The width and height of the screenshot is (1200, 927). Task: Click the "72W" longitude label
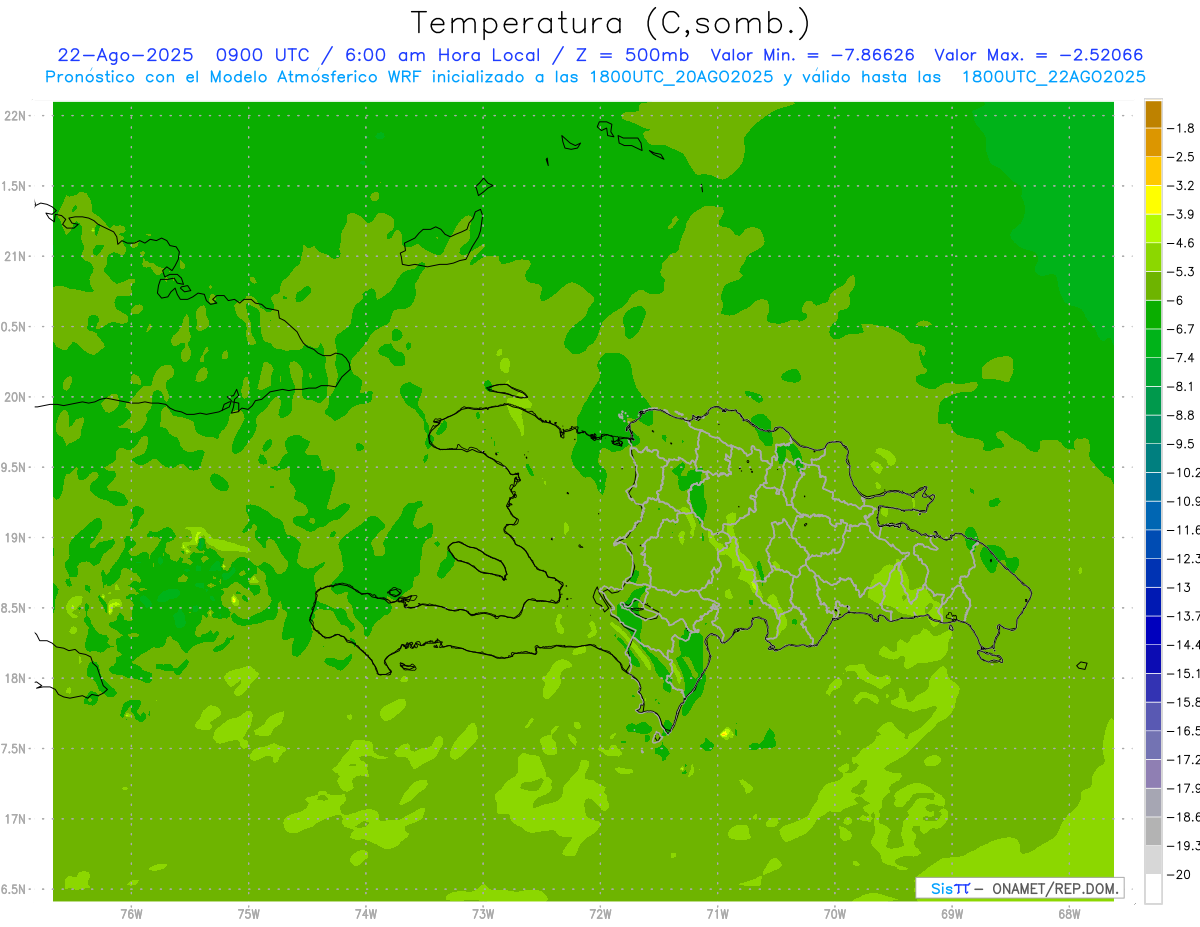pos(600,914)
